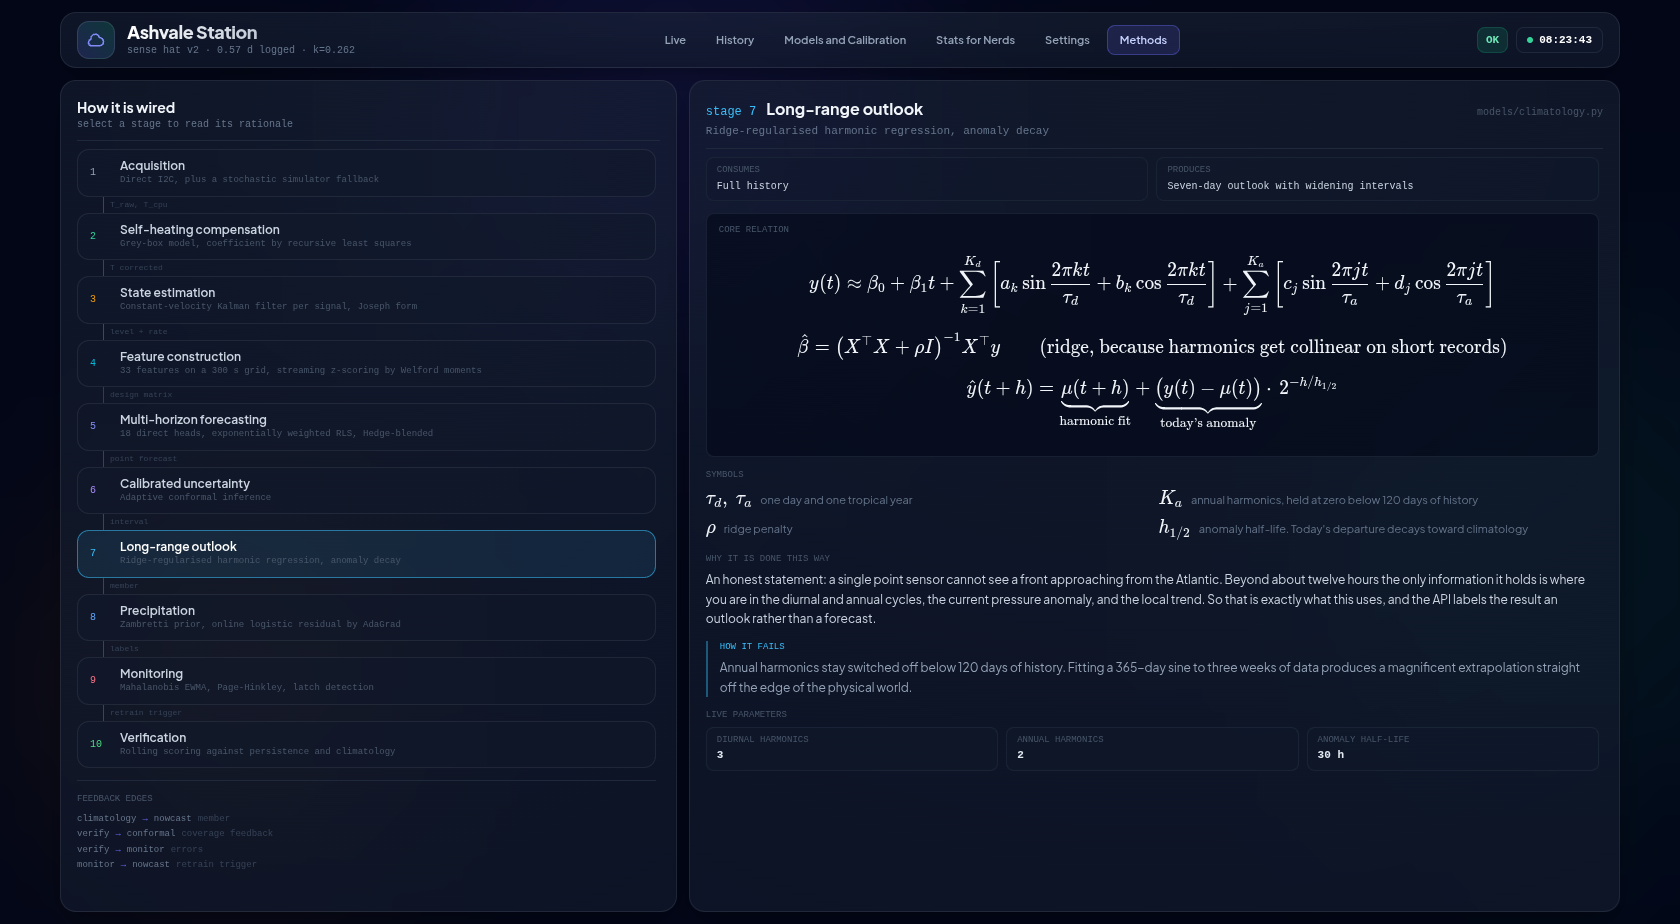The height and width of the screenshot is (924, 1680).
Task: Click the Ashvale Station cloud logo icon
Action: (x=96, y=40)
